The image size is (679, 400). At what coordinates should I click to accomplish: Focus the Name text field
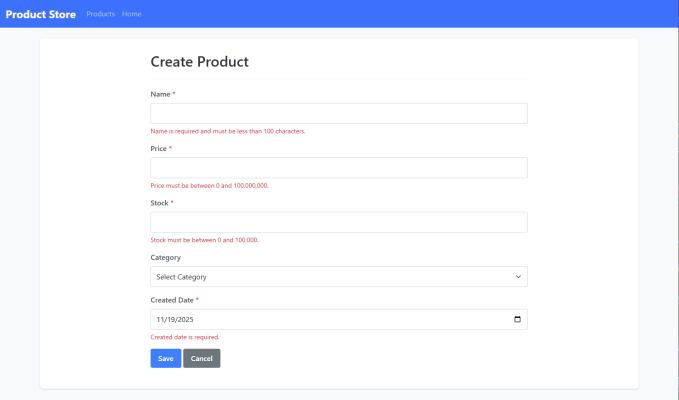click(338, 113)
